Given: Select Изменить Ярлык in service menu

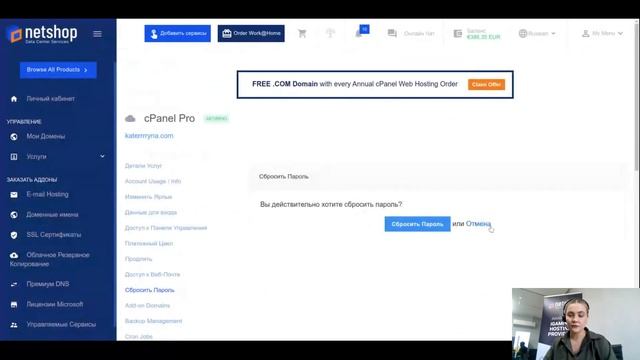Looking at the screenshot, I should pos(149,197).
